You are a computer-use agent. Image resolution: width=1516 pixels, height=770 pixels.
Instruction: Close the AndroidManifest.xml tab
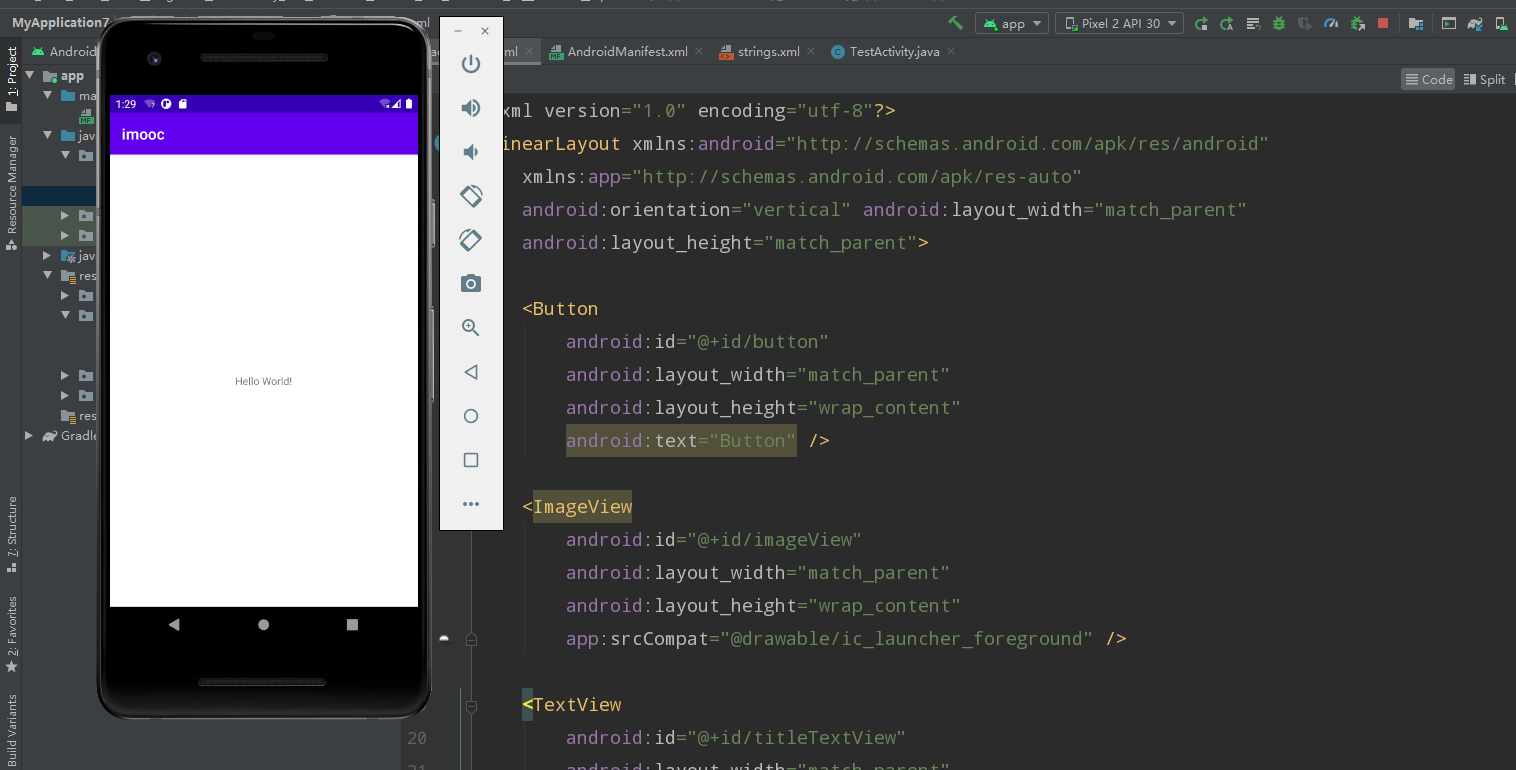(x=698, y=52)
